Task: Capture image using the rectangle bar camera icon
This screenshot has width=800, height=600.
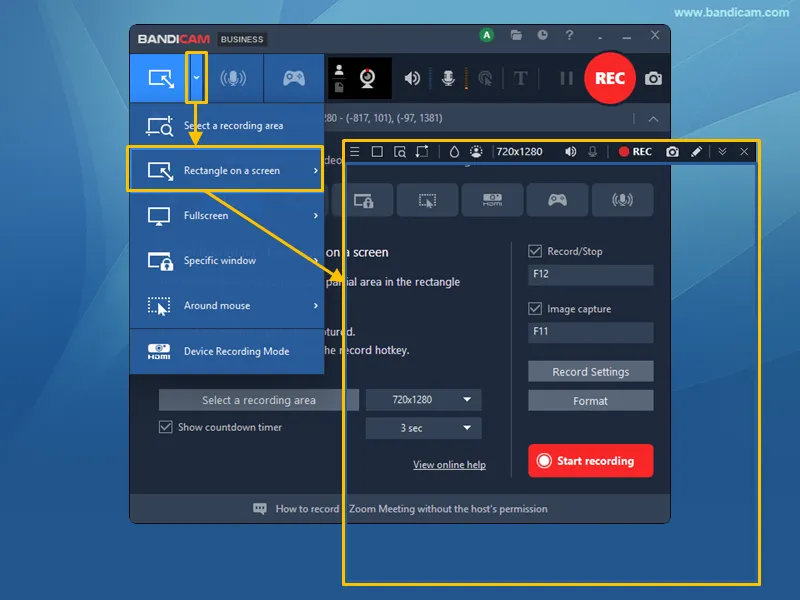Action: 672,152
